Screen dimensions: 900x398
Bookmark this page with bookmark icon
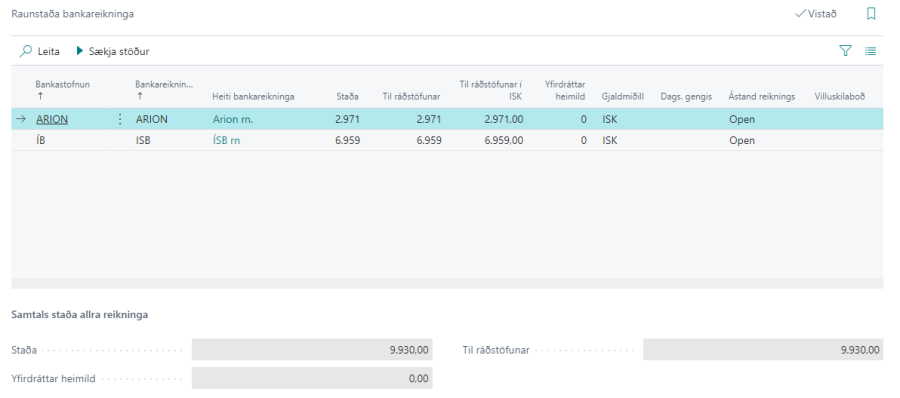coord(871,14)
